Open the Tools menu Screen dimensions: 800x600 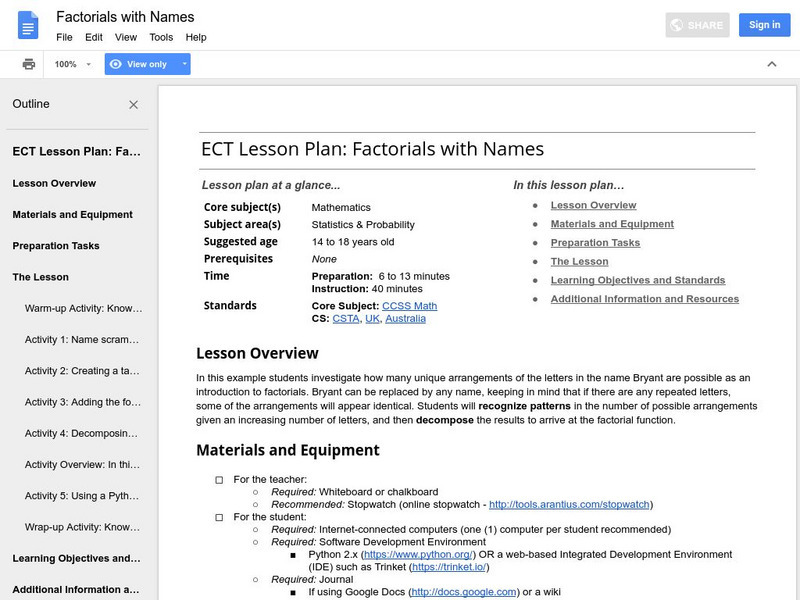pyautogui.click(x=161, y=37)
